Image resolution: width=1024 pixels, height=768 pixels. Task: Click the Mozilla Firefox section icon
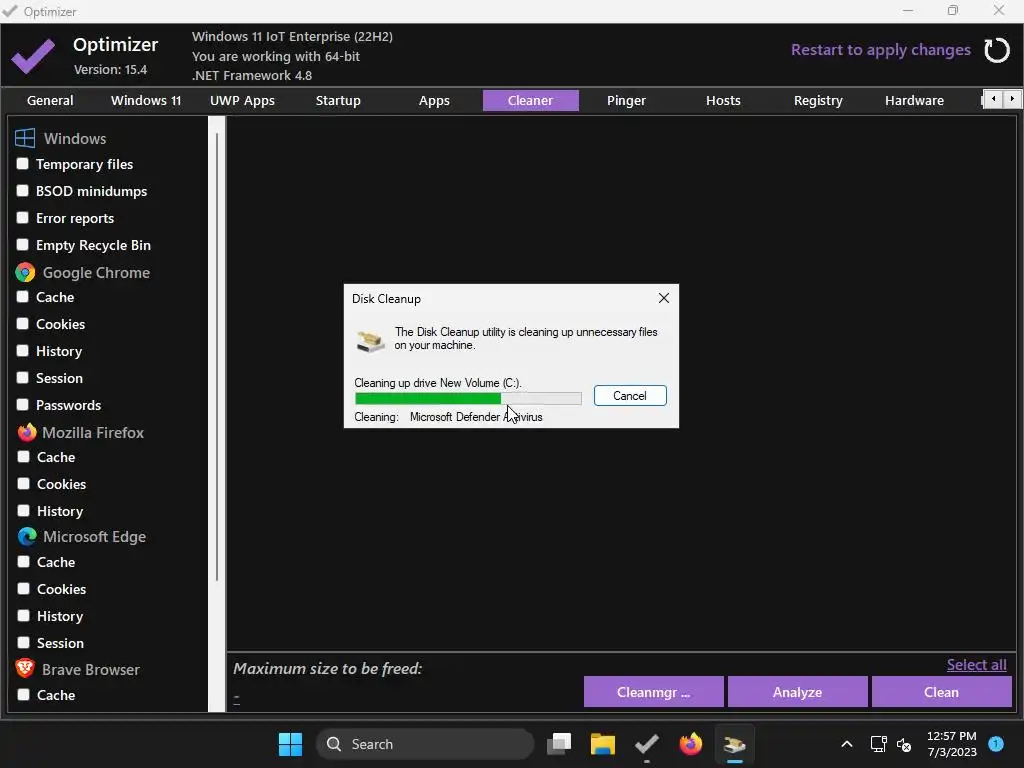[x=27, y=432]
